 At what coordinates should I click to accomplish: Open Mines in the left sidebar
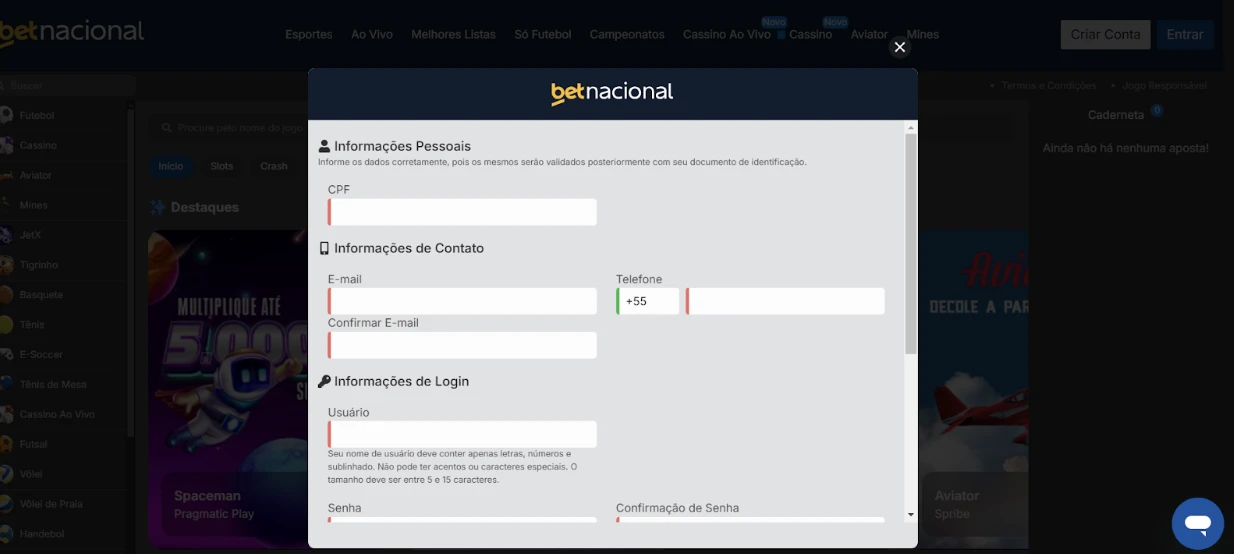33,205
